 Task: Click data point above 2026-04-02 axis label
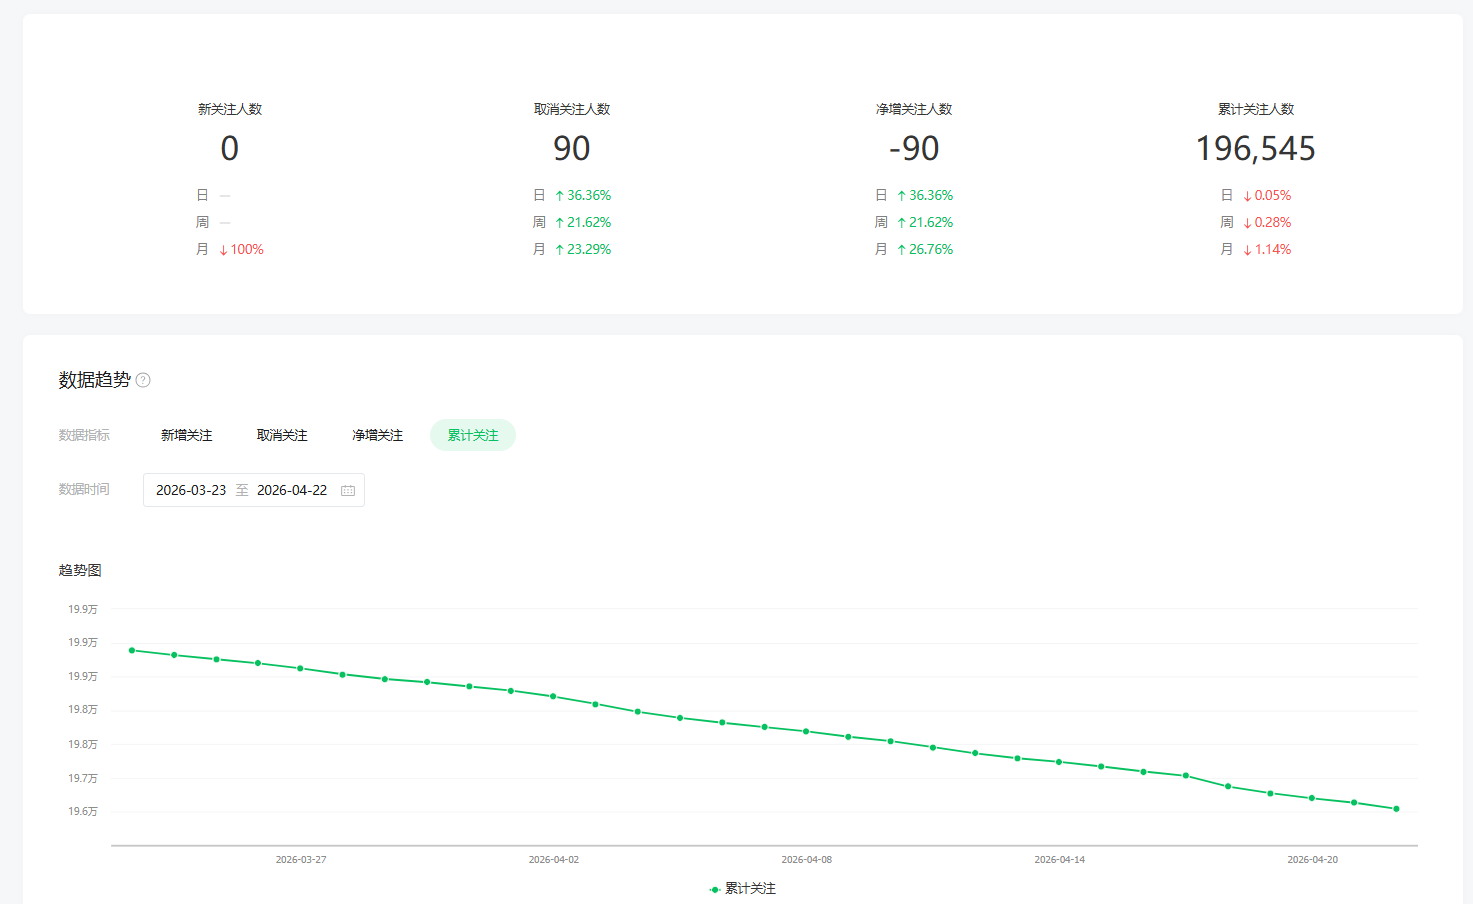[x=553, y=696]
